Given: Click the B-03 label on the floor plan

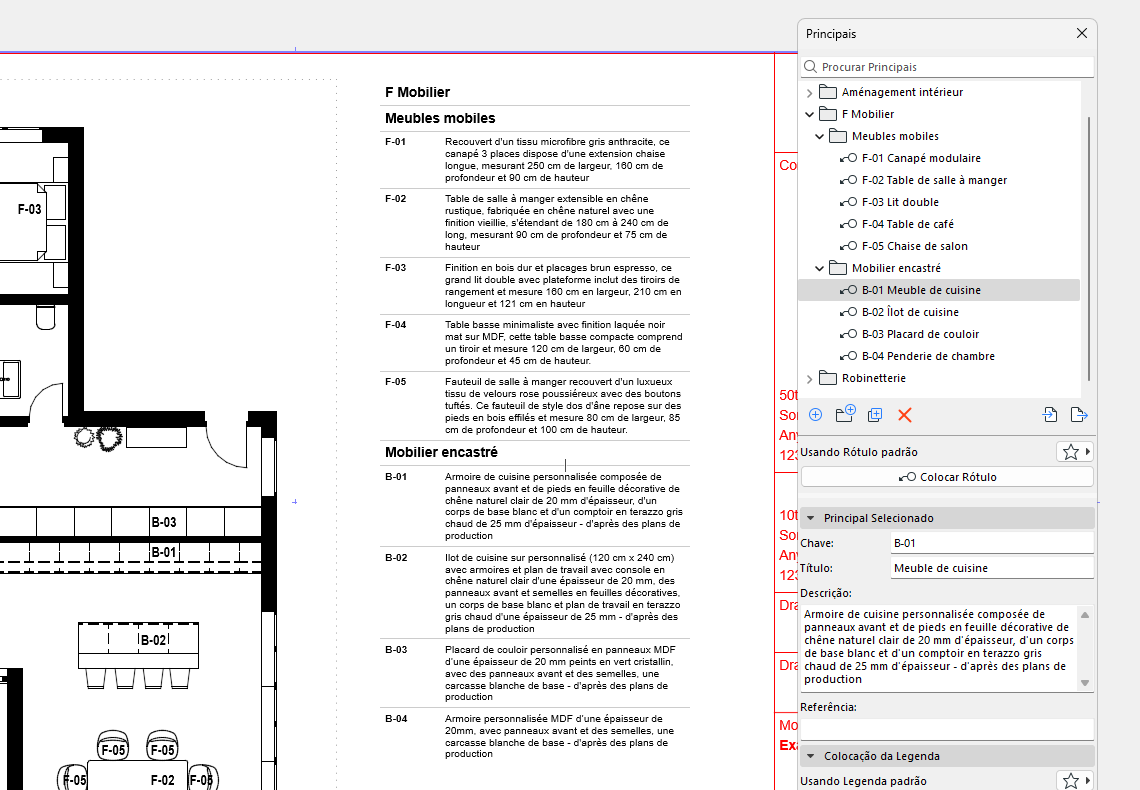Looking at the screenshot, I should (164, 523).
